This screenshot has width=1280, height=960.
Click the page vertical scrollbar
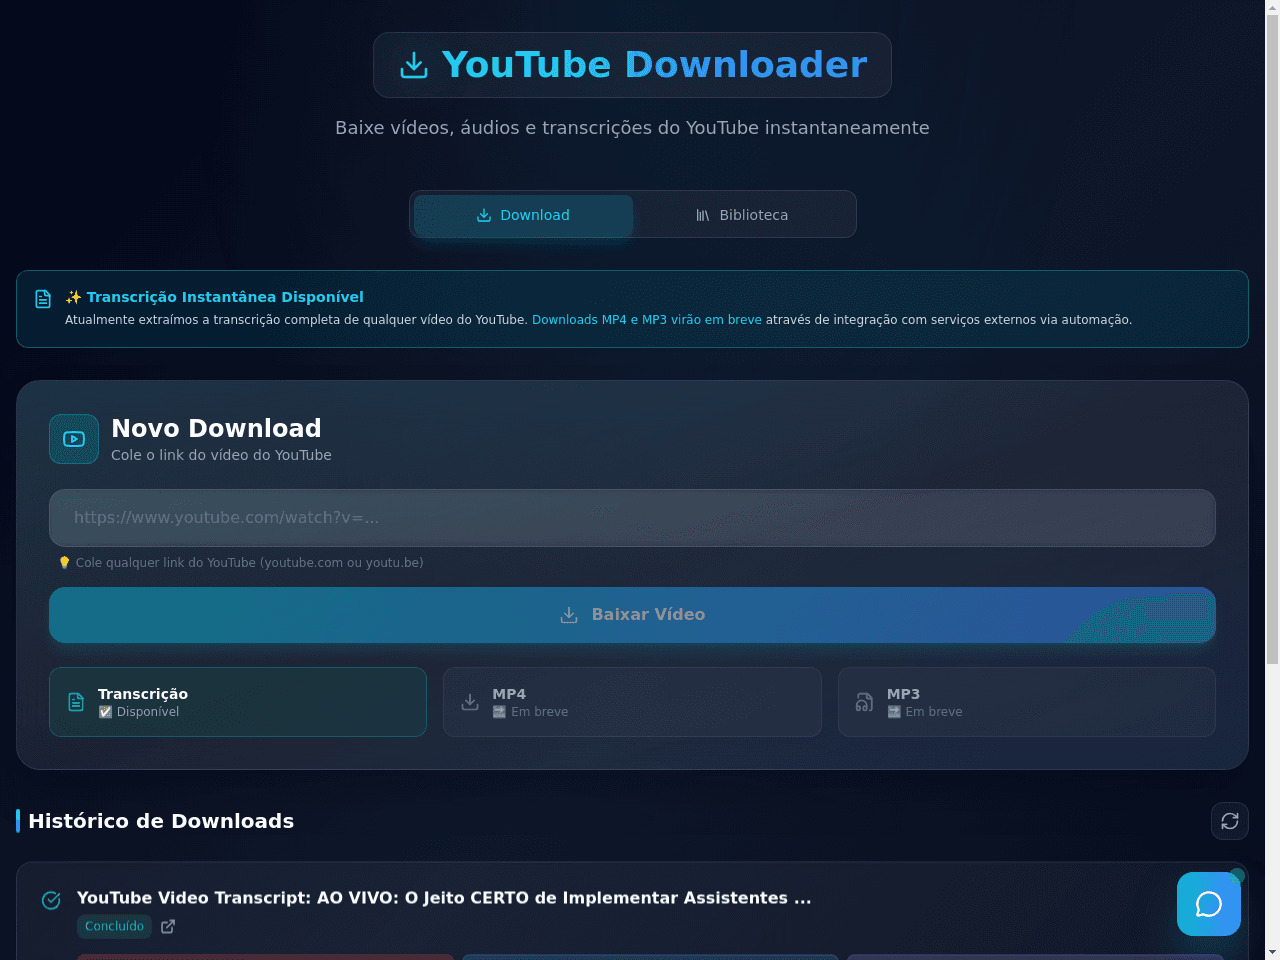(1272, 340)
